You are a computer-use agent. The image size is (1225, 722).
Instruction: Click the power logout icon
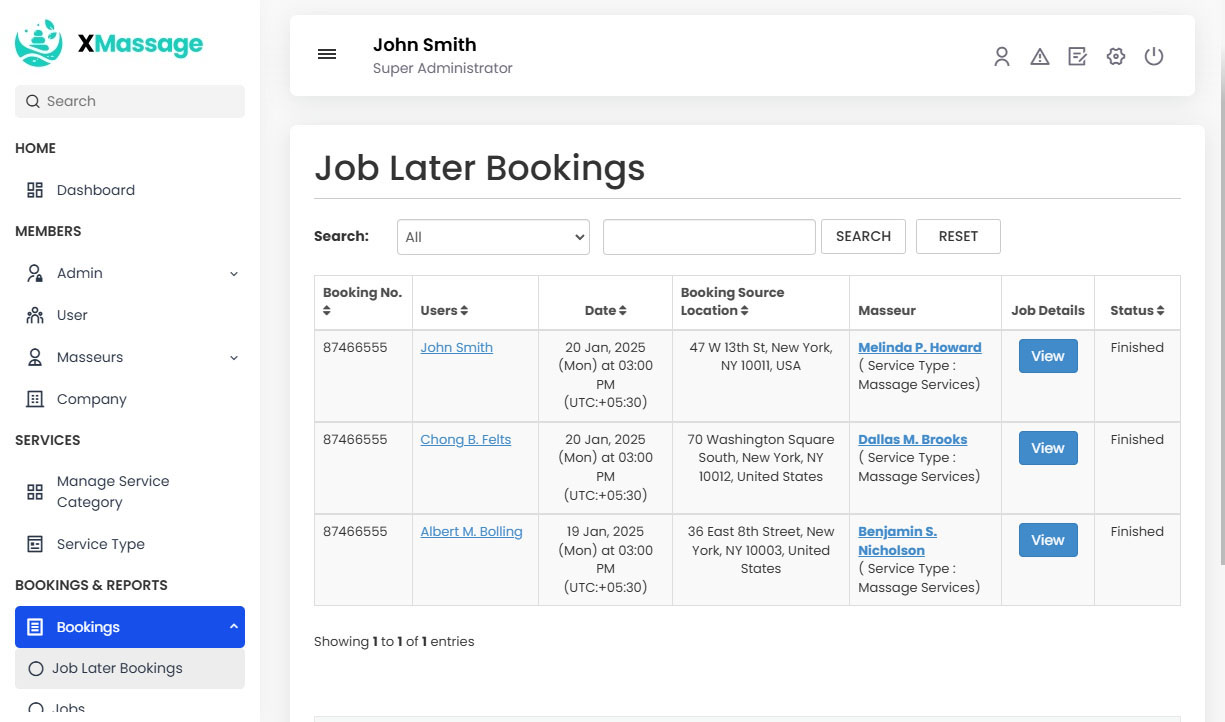coord(1154,57)
